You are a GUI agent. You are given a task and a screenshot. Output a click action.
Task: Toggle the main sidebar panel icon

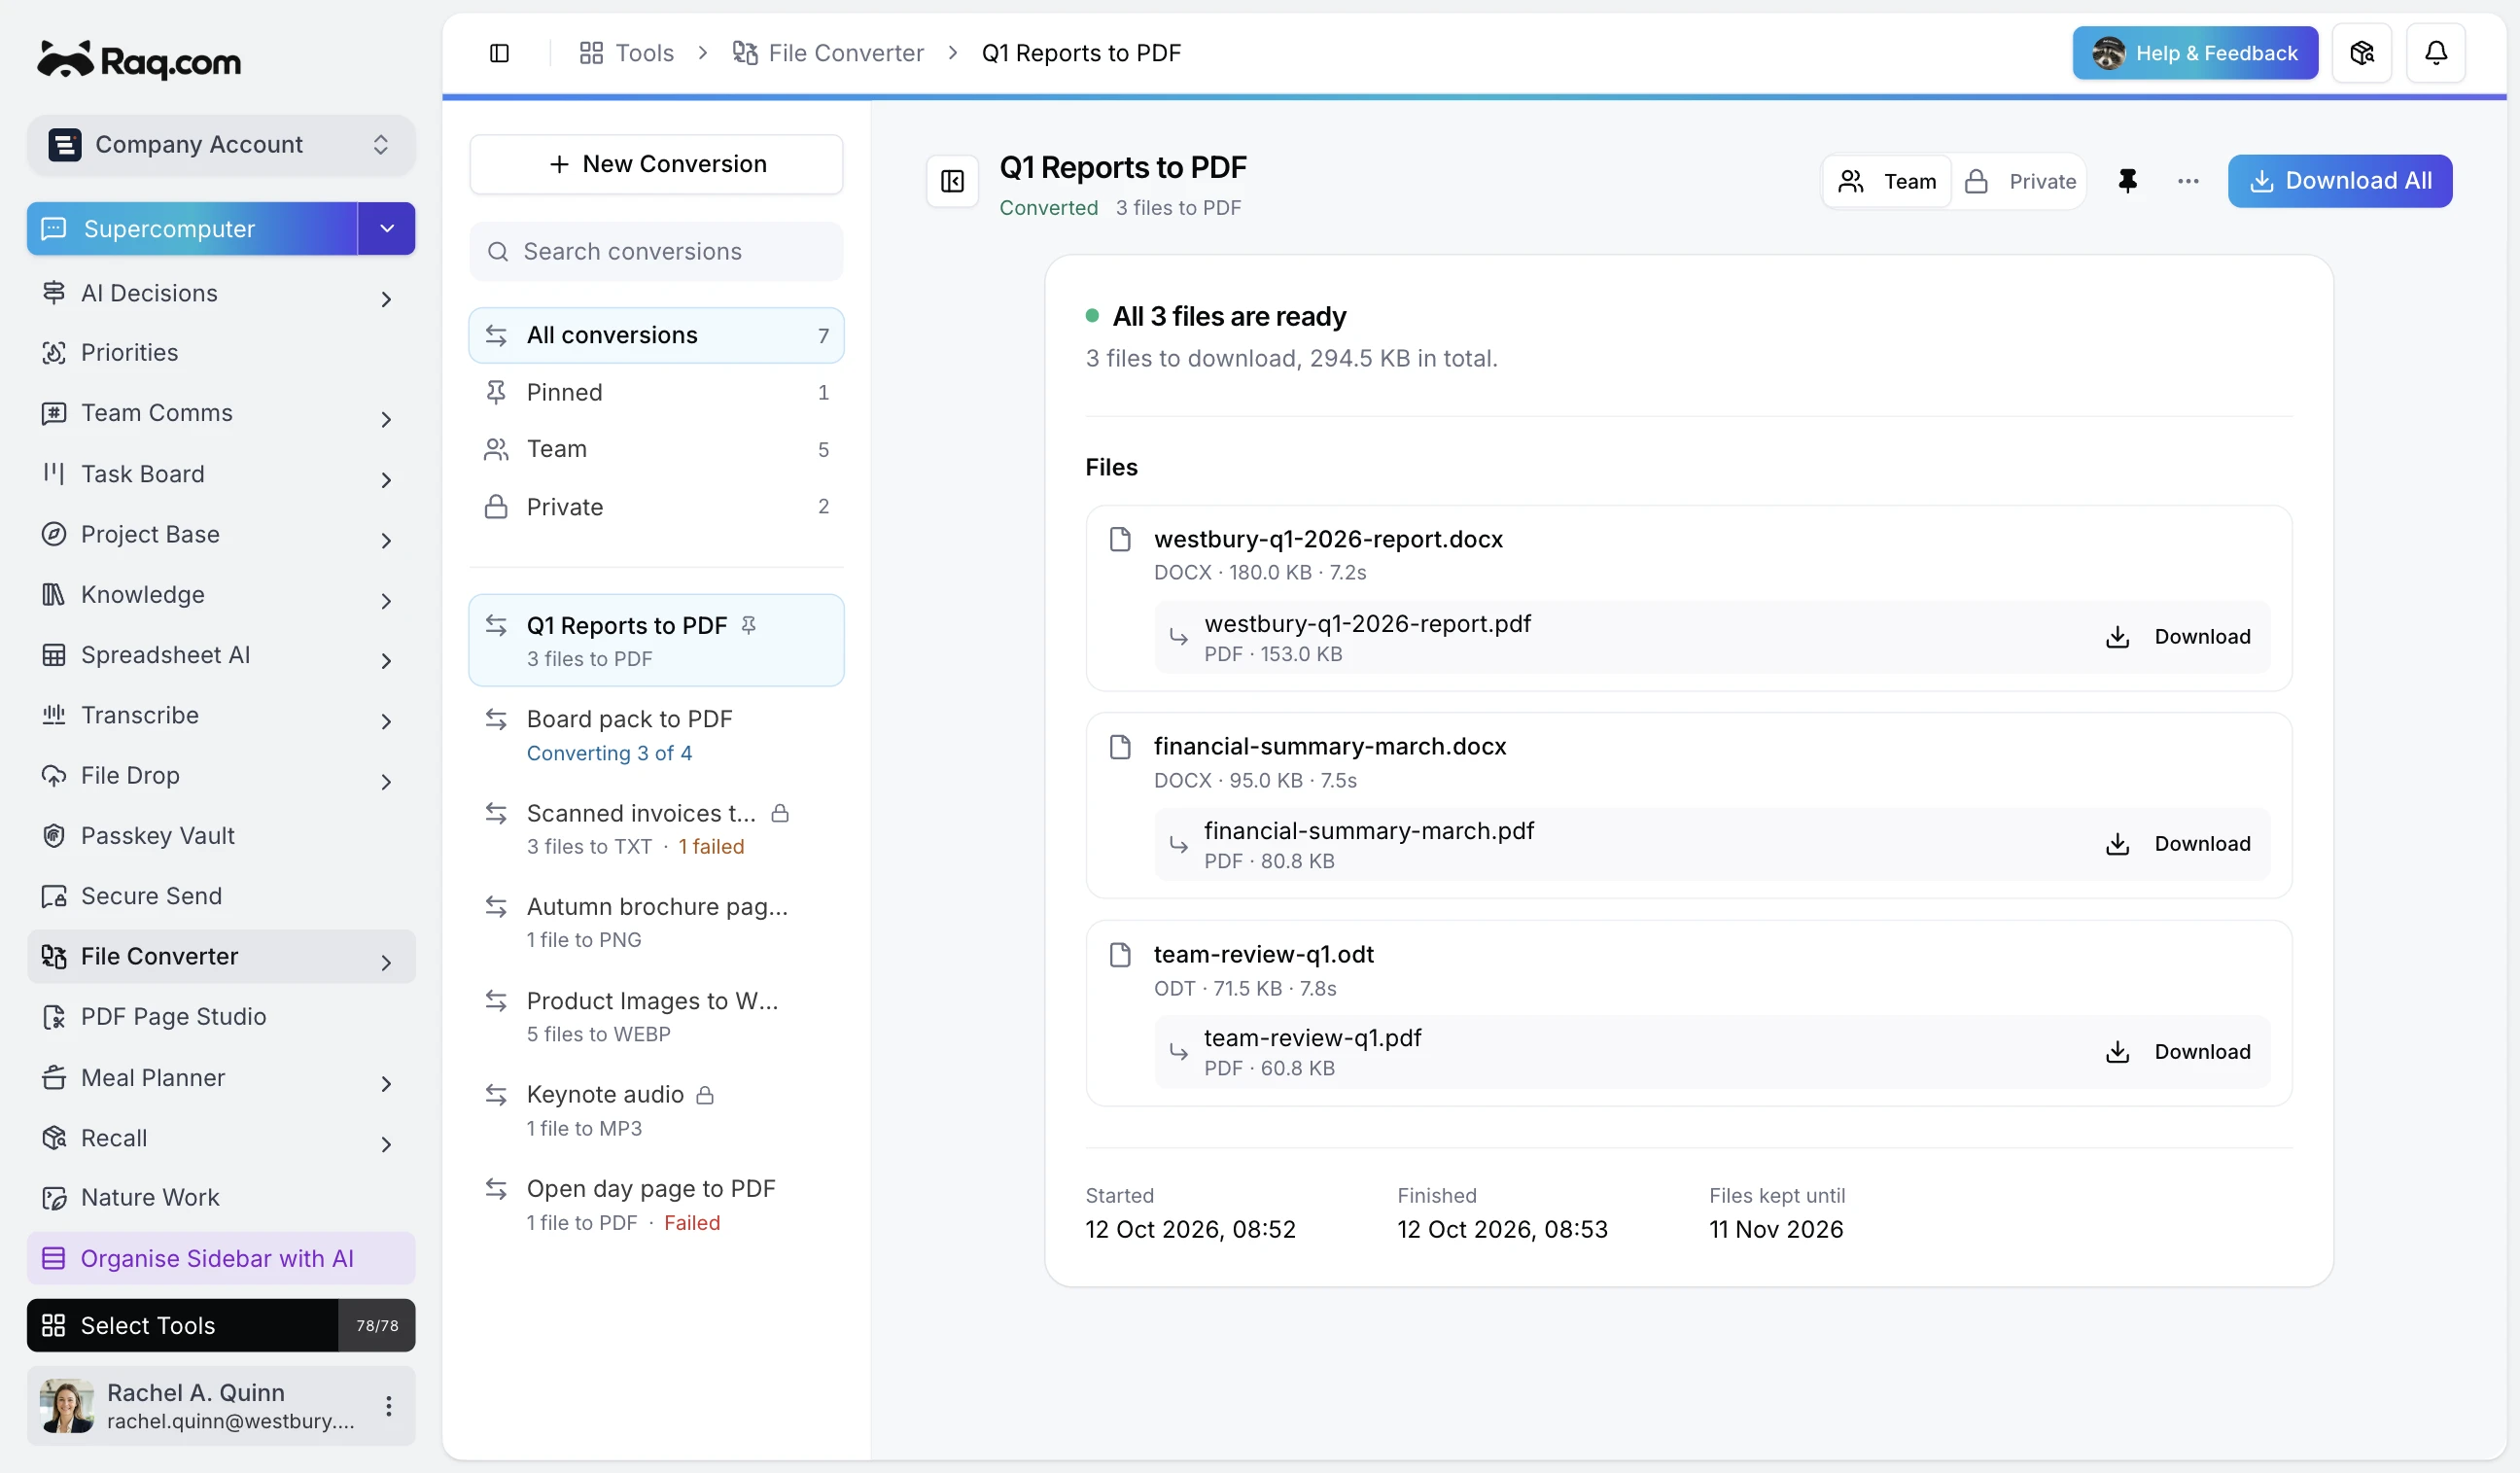499,53
